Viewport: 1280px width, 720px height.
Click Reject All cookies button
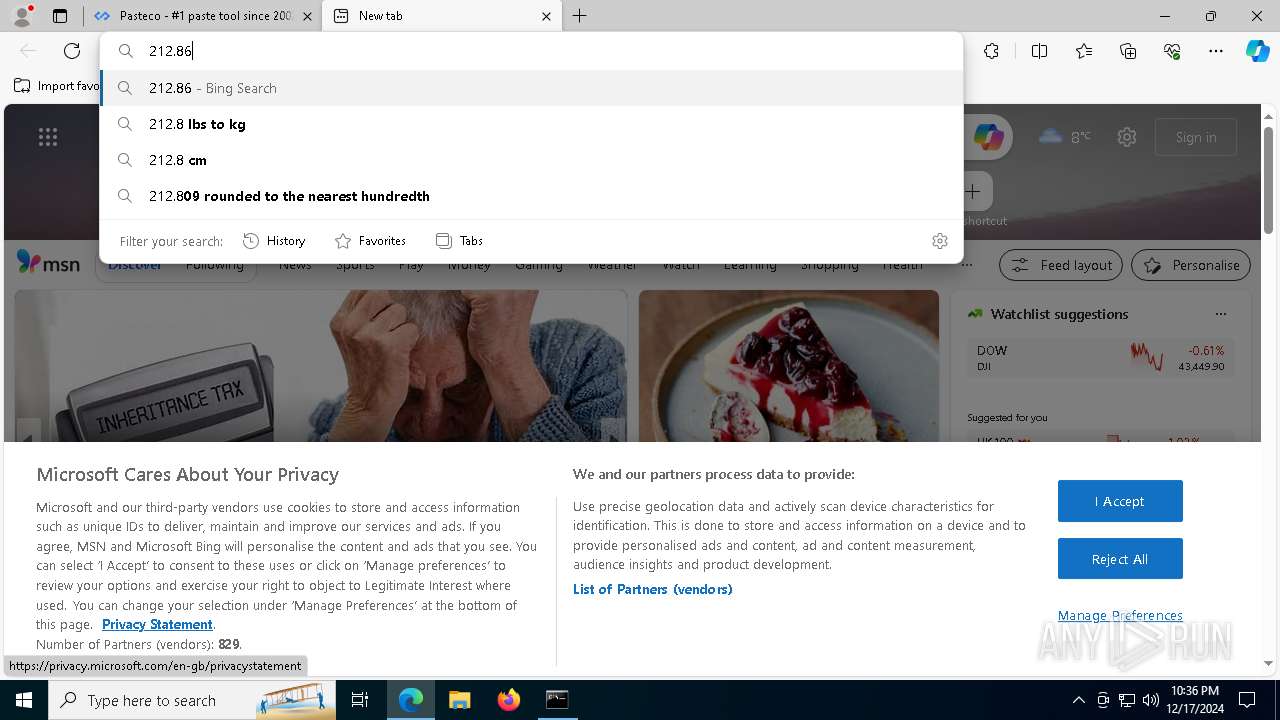(1120, 559)
